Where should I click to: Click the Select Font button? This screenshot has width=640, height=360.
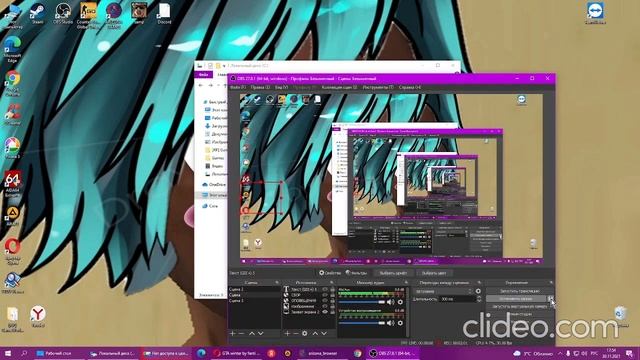pos(393,273)
